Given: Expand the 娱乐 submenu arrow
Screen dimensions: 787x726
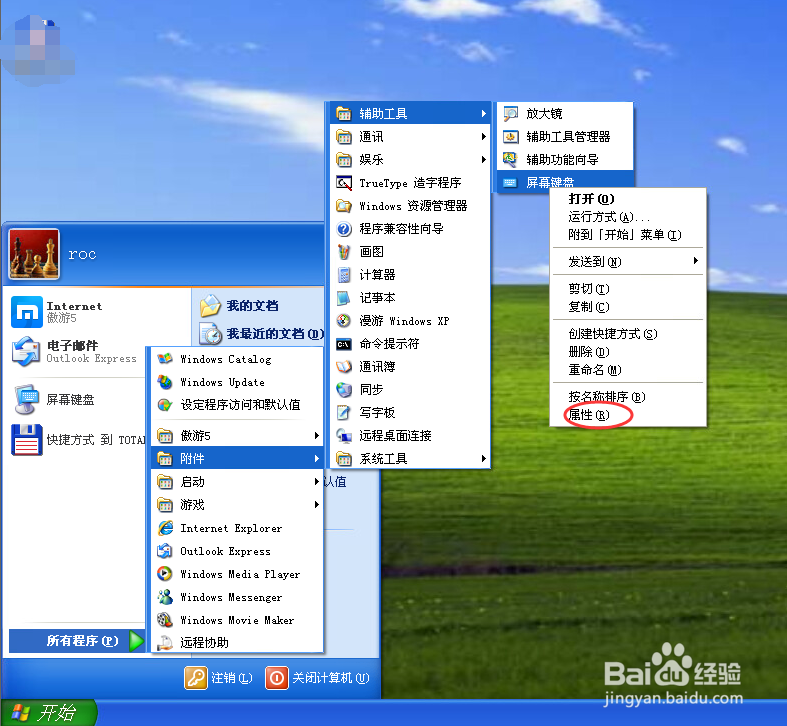Looking at the screenshot, I should click(483, 160).
